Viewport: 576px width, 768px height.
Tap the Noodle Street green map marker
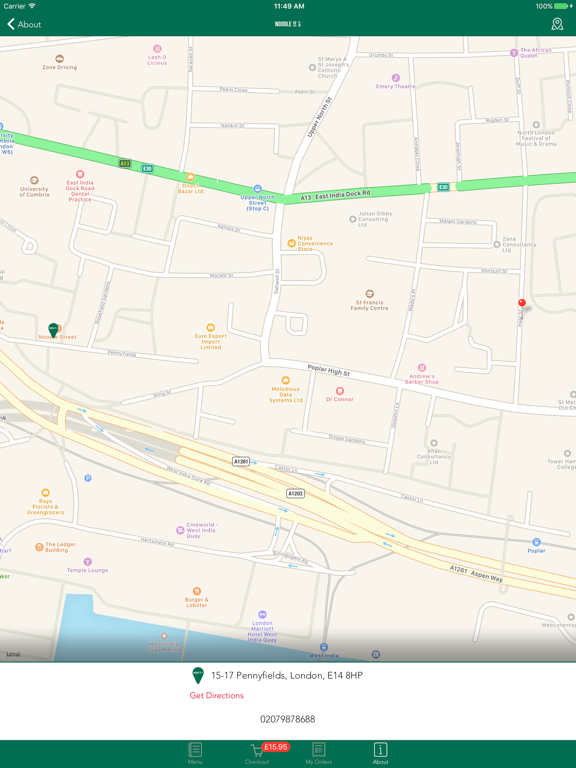pyautogui.click(x=53, y=330)
